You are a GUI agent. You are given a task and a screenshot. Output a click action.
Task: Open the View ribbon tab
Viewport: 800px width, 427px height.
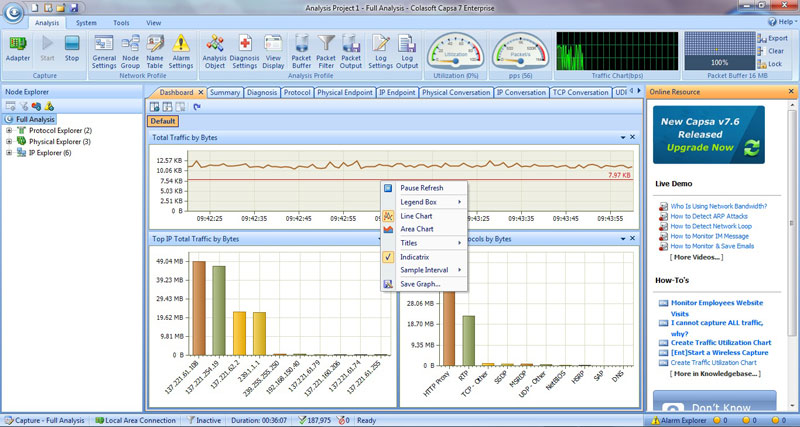pyautogui.click(x=154, y=23)
